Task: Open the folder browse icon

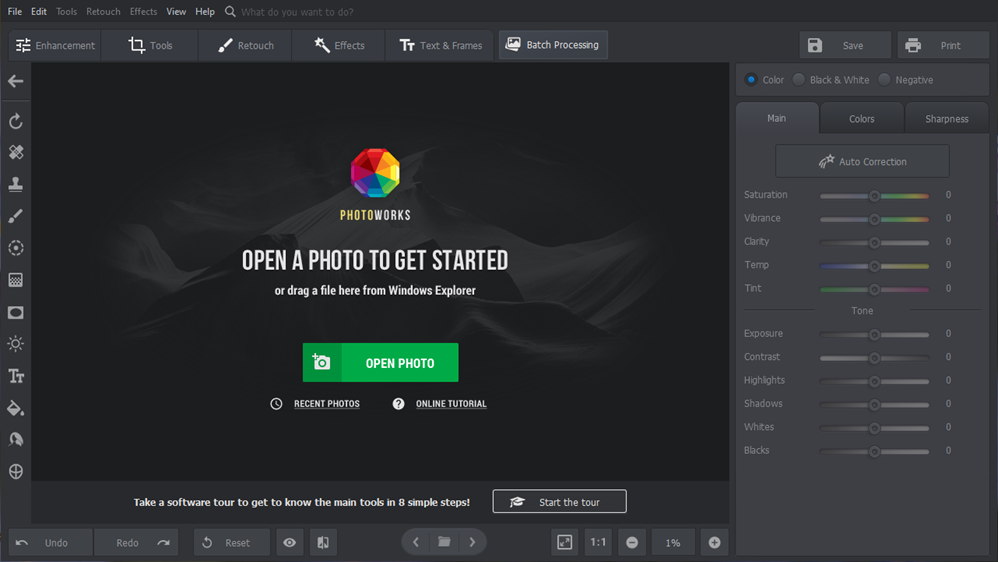Action: coord(444,542)
